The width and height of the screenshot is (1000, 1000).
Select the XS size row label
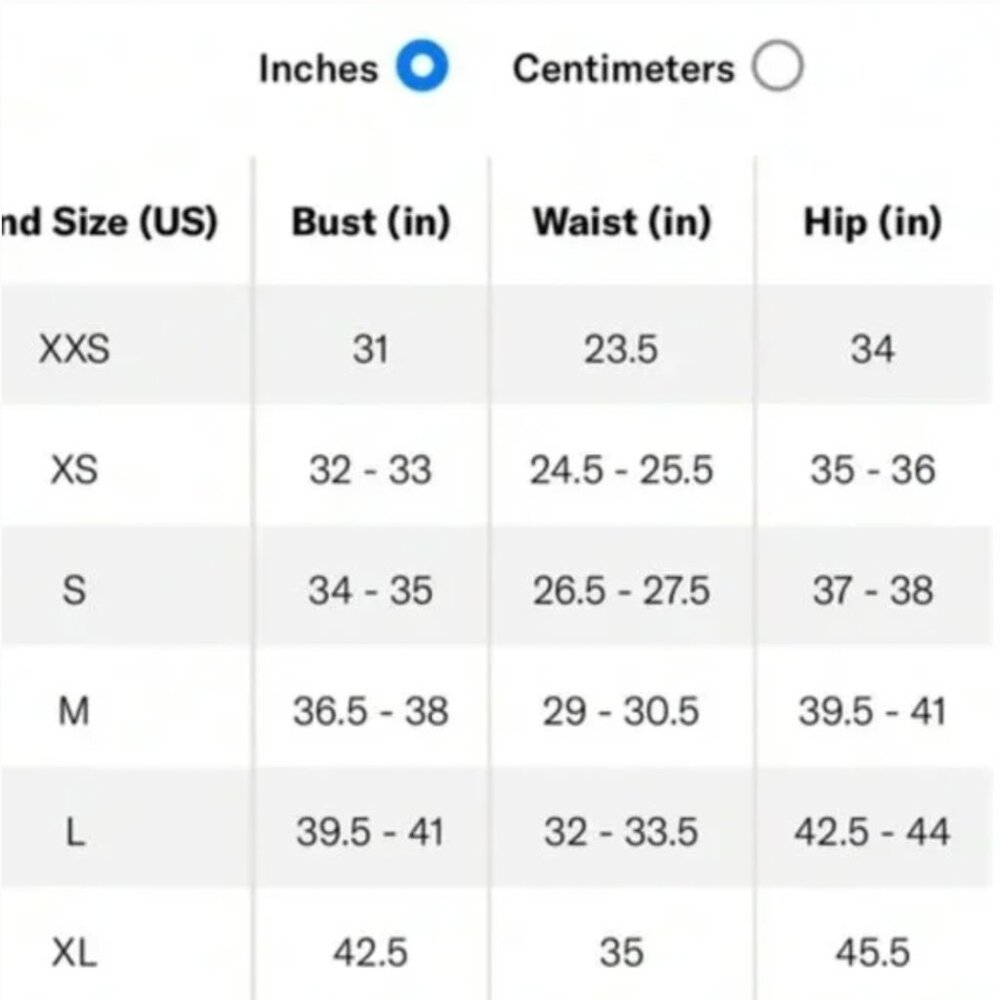(74, 469)
